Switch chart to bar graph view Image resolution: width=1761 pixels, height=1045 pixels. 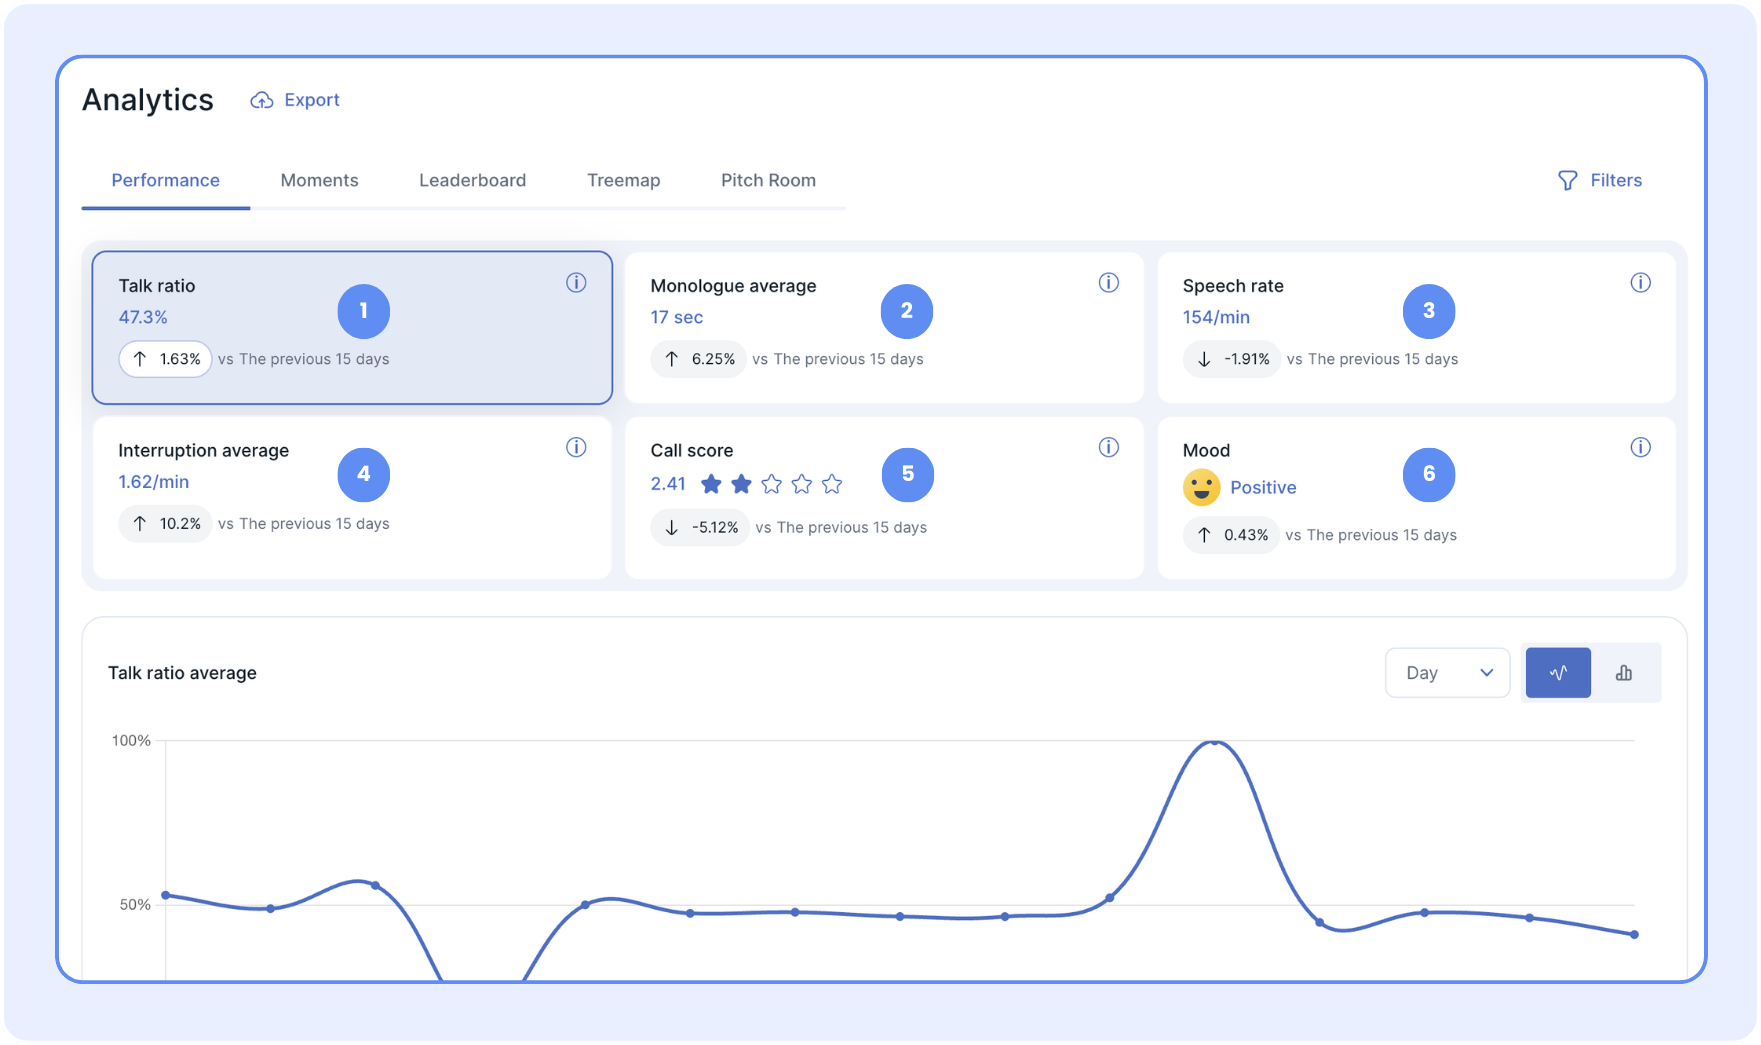(x=1624, y=673)
